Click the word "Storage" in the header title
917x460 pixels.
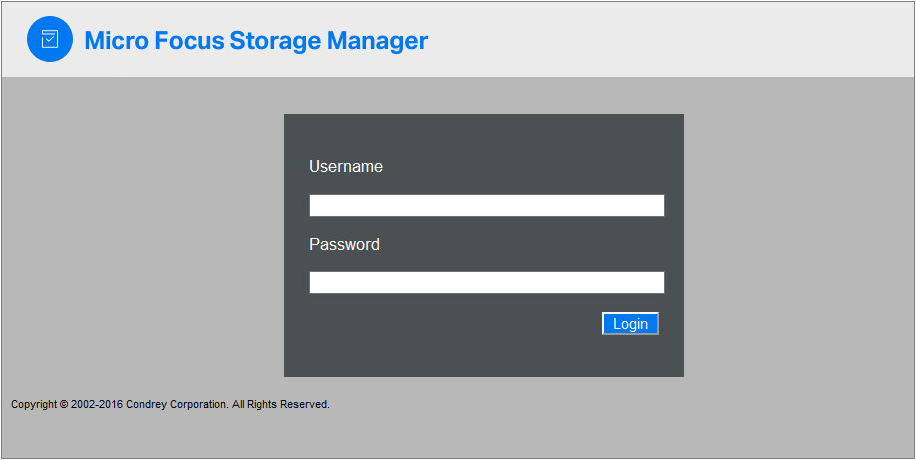(275, 41)
